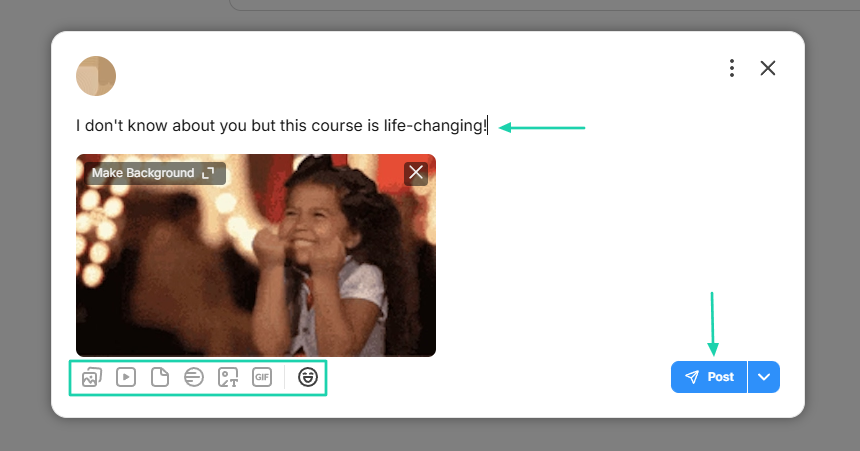Click Make Background on the GIF
The height and width of the screenshot is (451, 860).
tap(155, 173)
